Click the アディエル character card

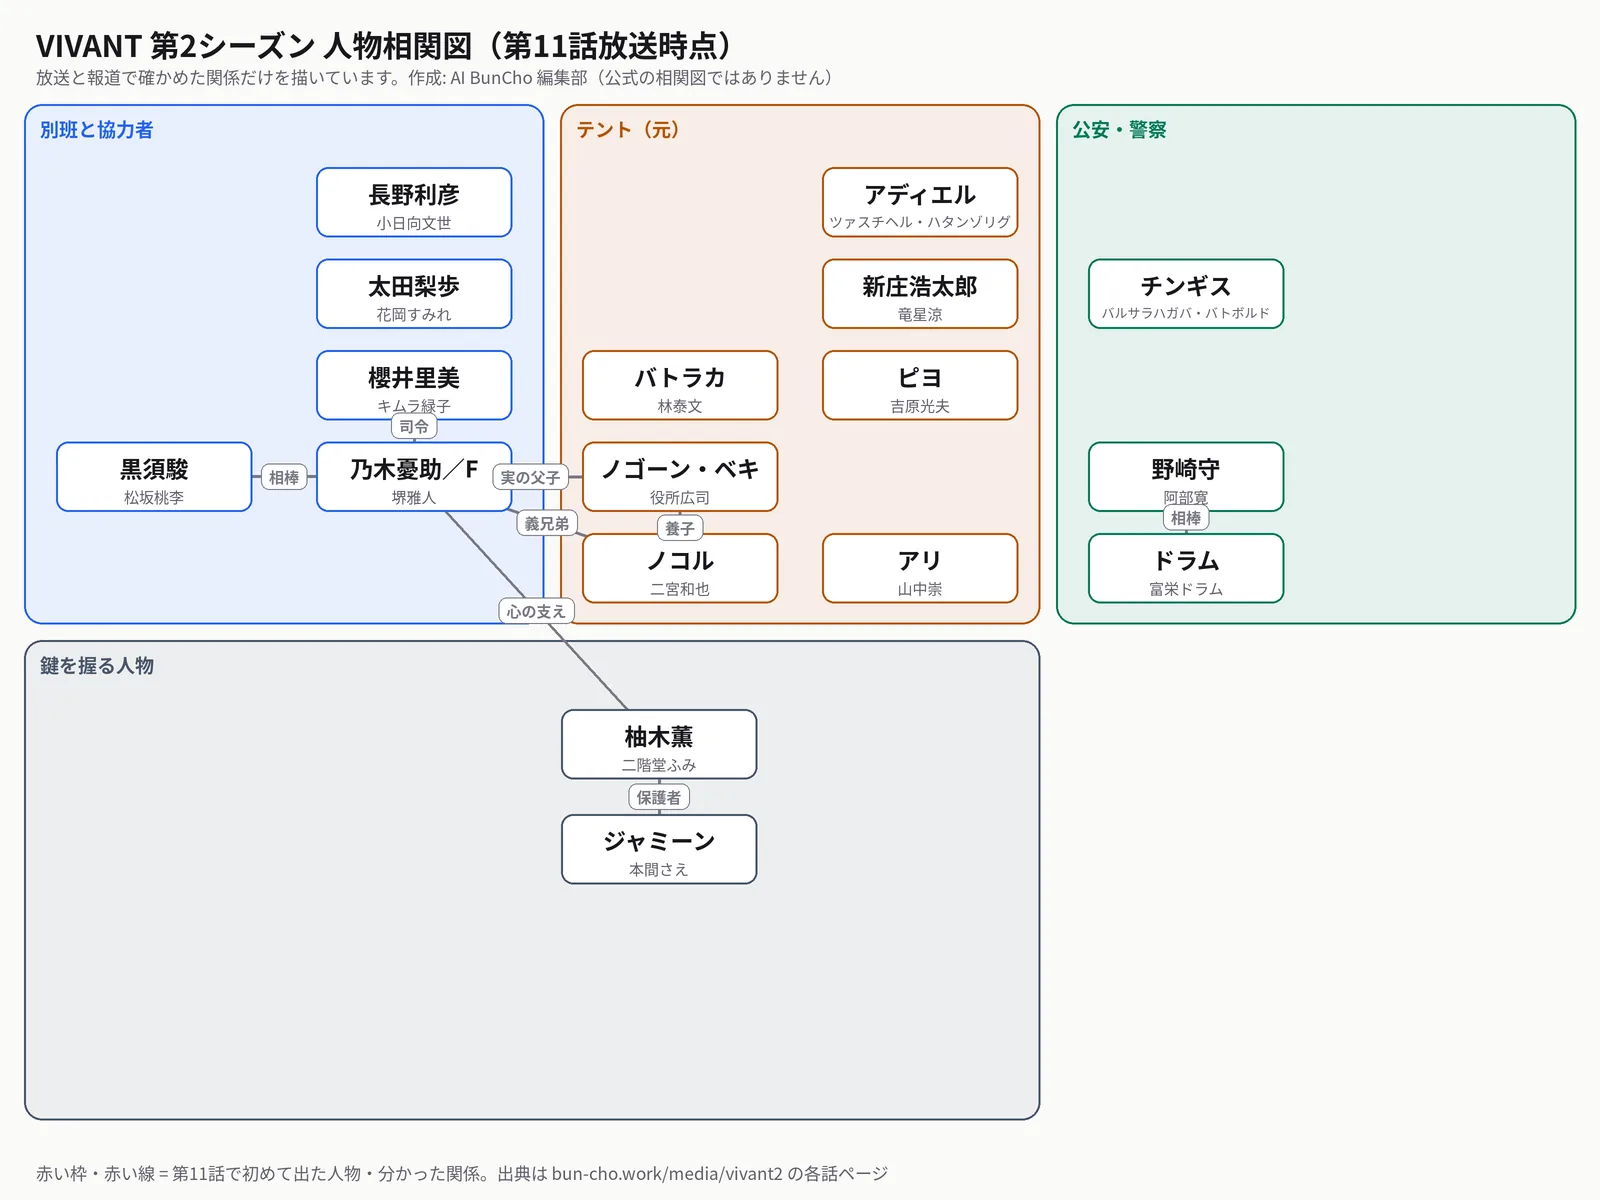click(x=920, y=202)
